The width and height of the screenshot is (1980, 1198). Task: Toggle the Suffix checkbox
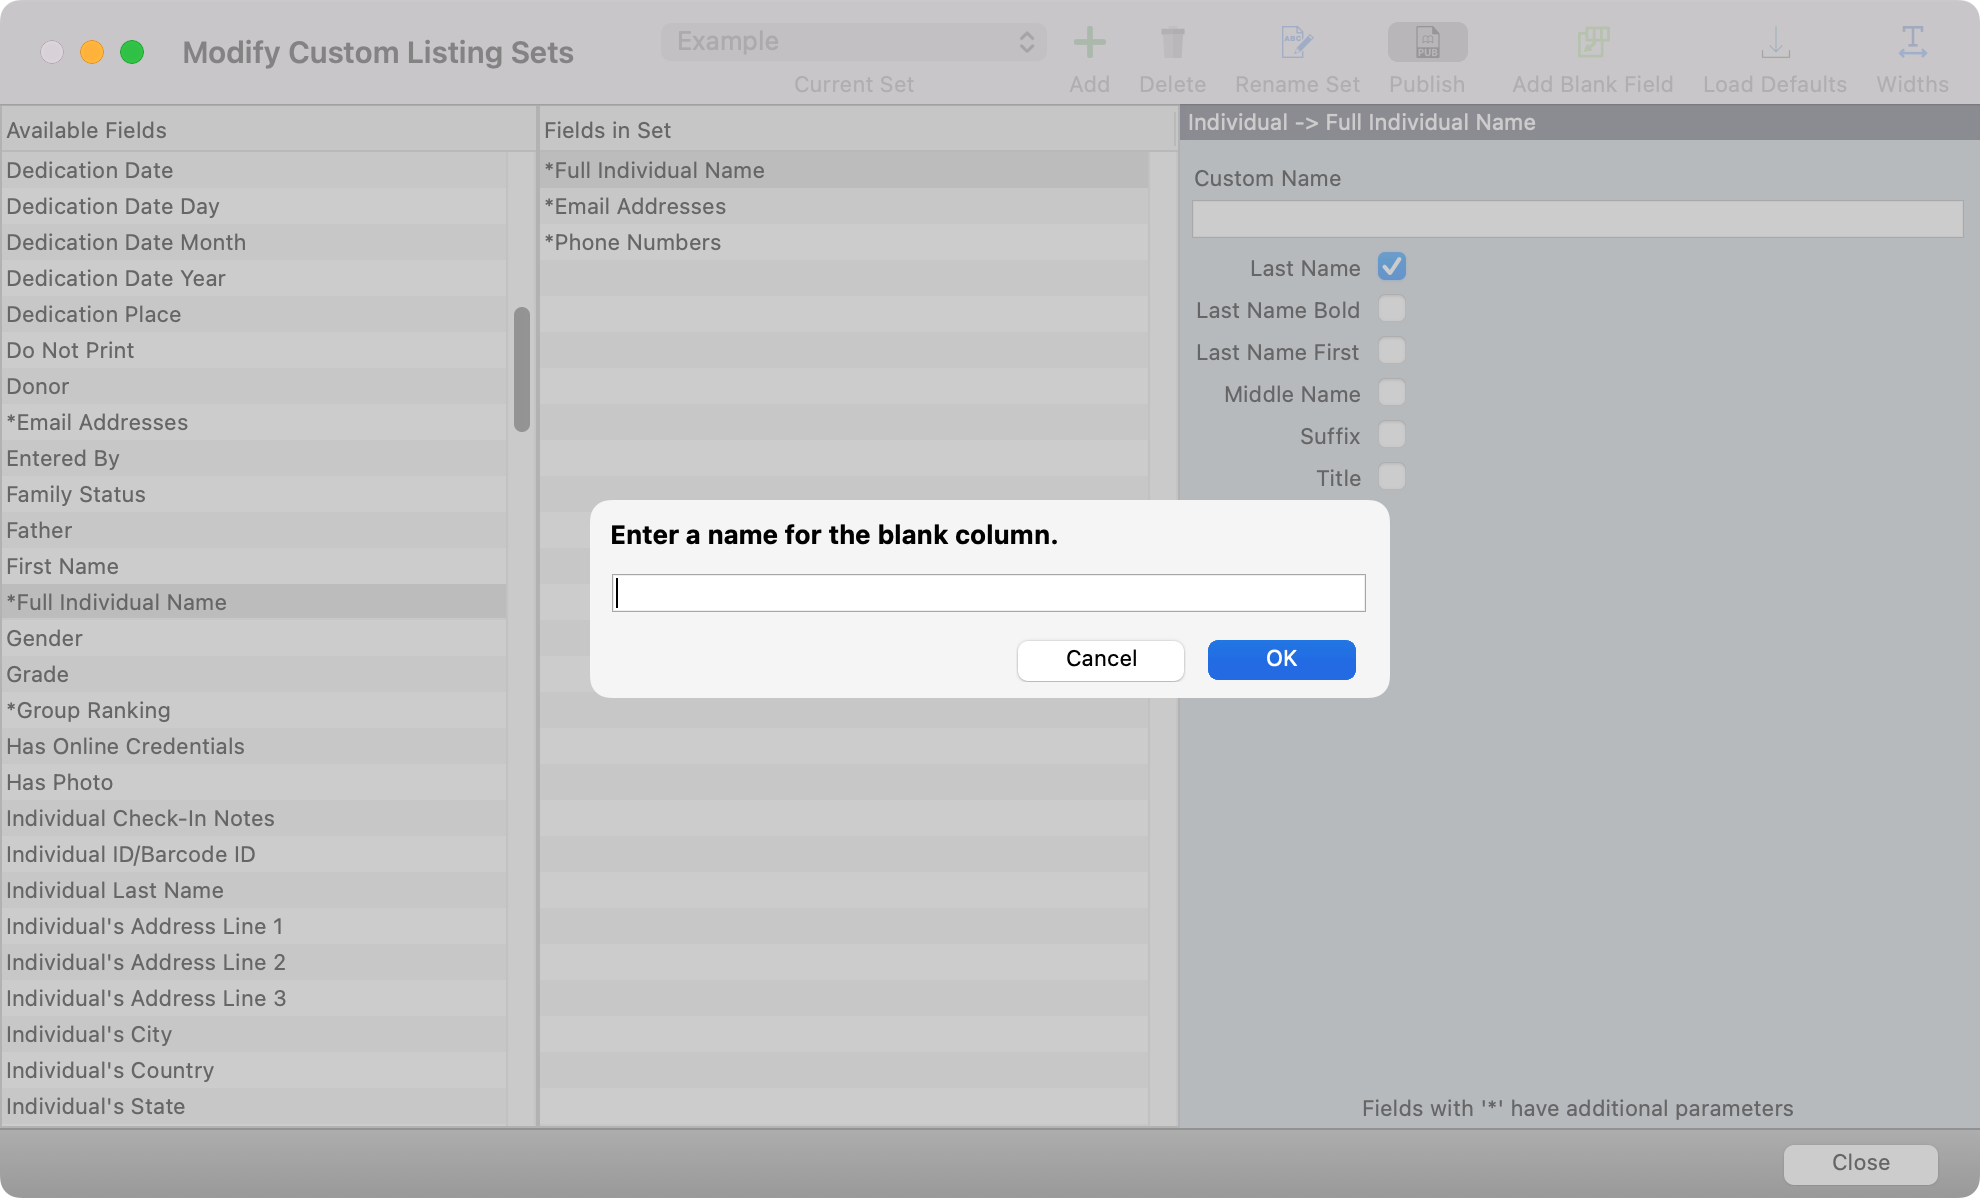point(1391,435)
